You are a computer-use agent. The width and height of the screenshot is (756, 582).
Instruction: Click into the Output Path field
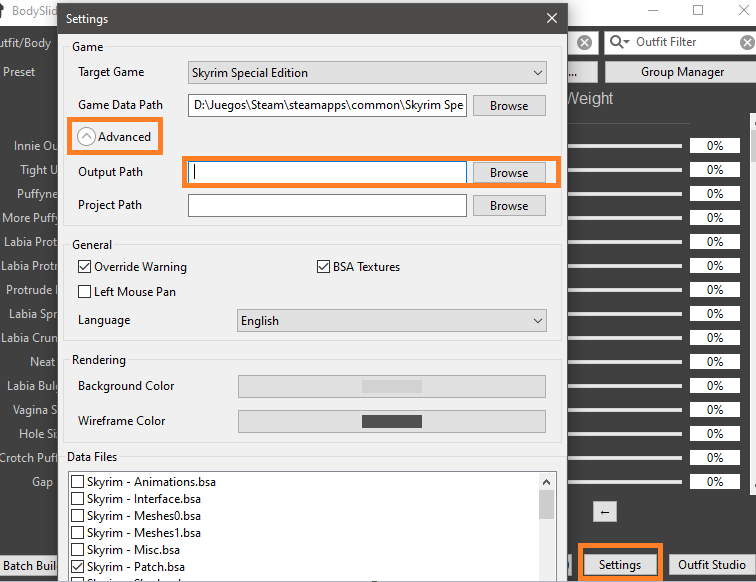point(327,172)
